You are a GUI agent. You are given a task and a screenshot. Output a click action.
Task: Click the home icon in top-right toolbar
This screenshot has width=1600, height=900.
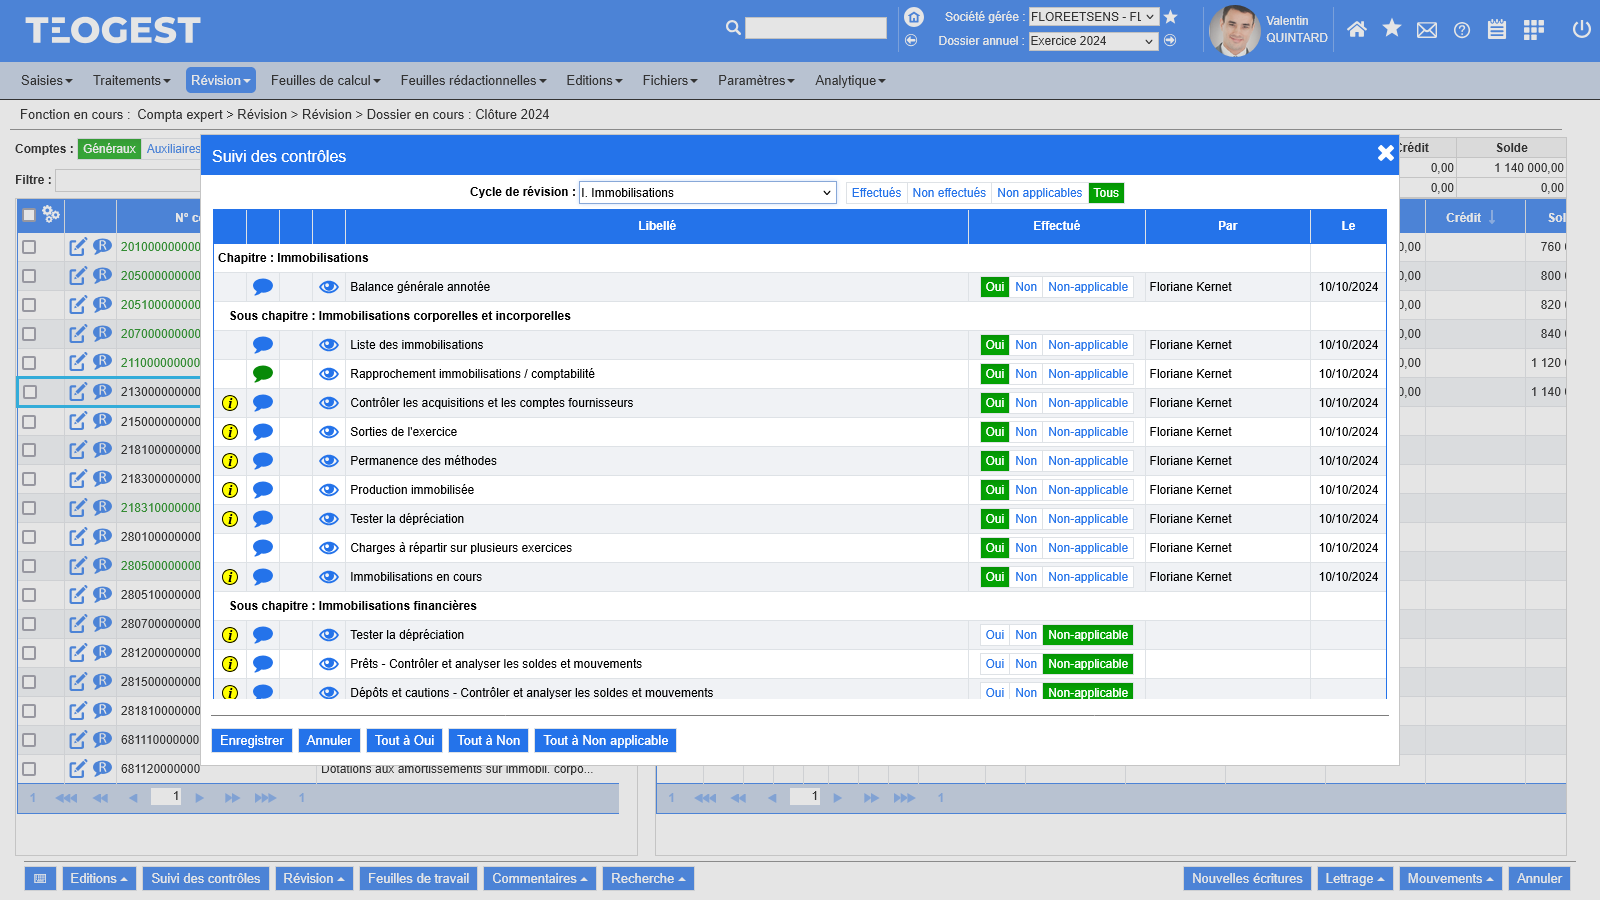[1356, 30]
